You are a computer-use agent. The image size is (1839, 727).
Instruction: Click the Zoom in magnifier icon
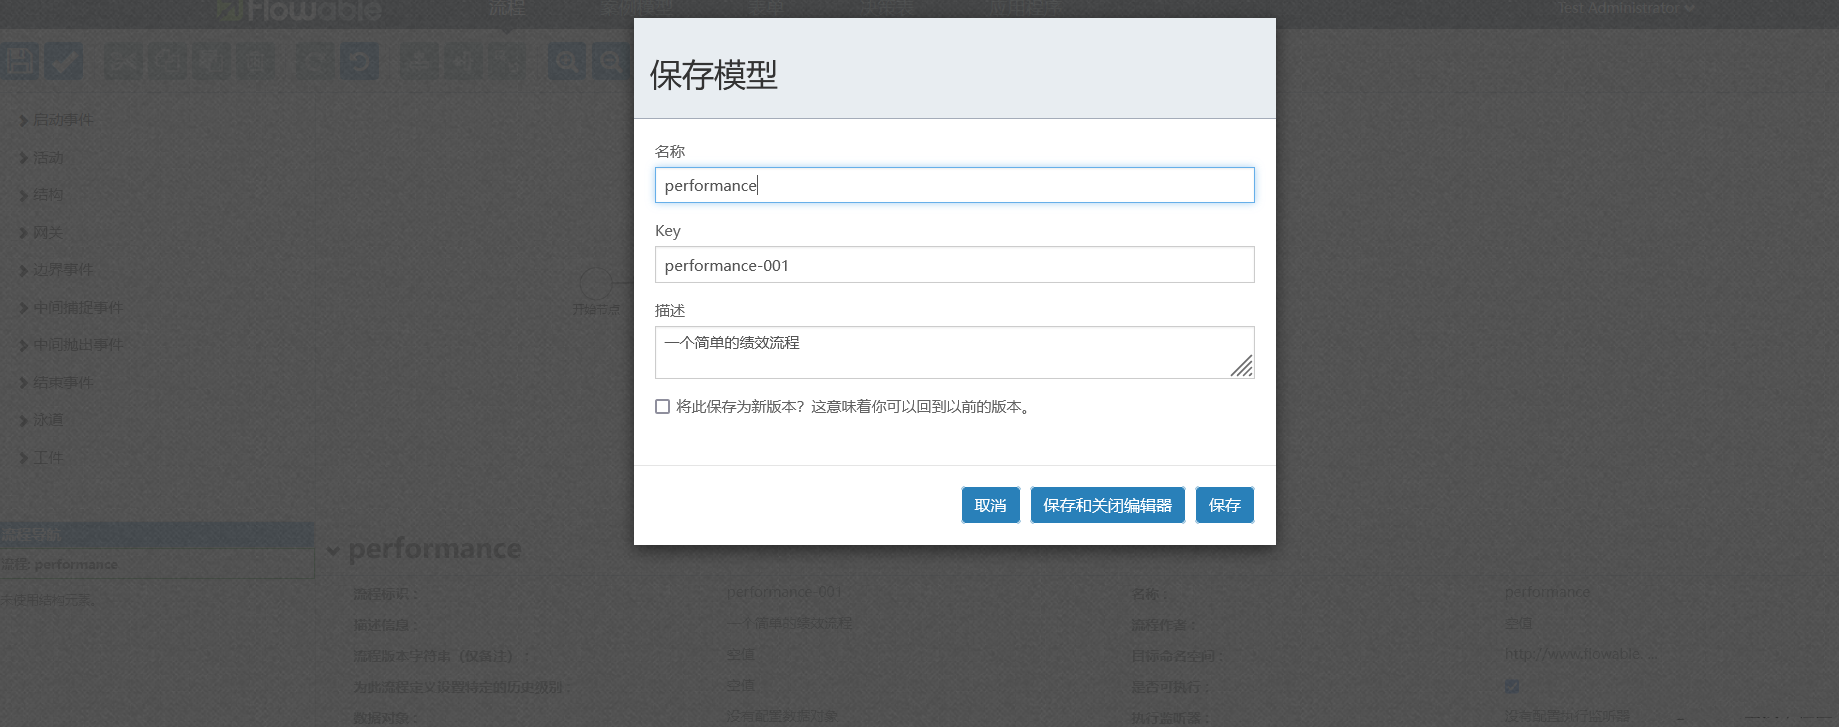click(x=567, y=61)
